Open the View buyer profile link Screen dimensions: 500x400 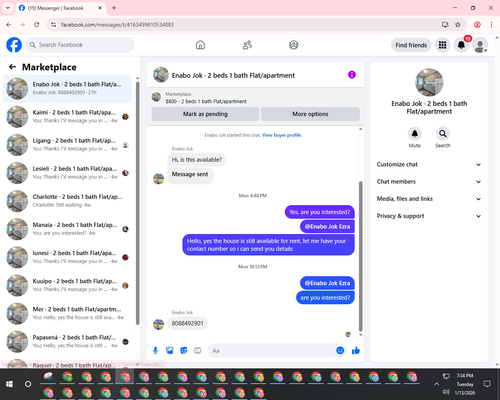tap(281, 135)
